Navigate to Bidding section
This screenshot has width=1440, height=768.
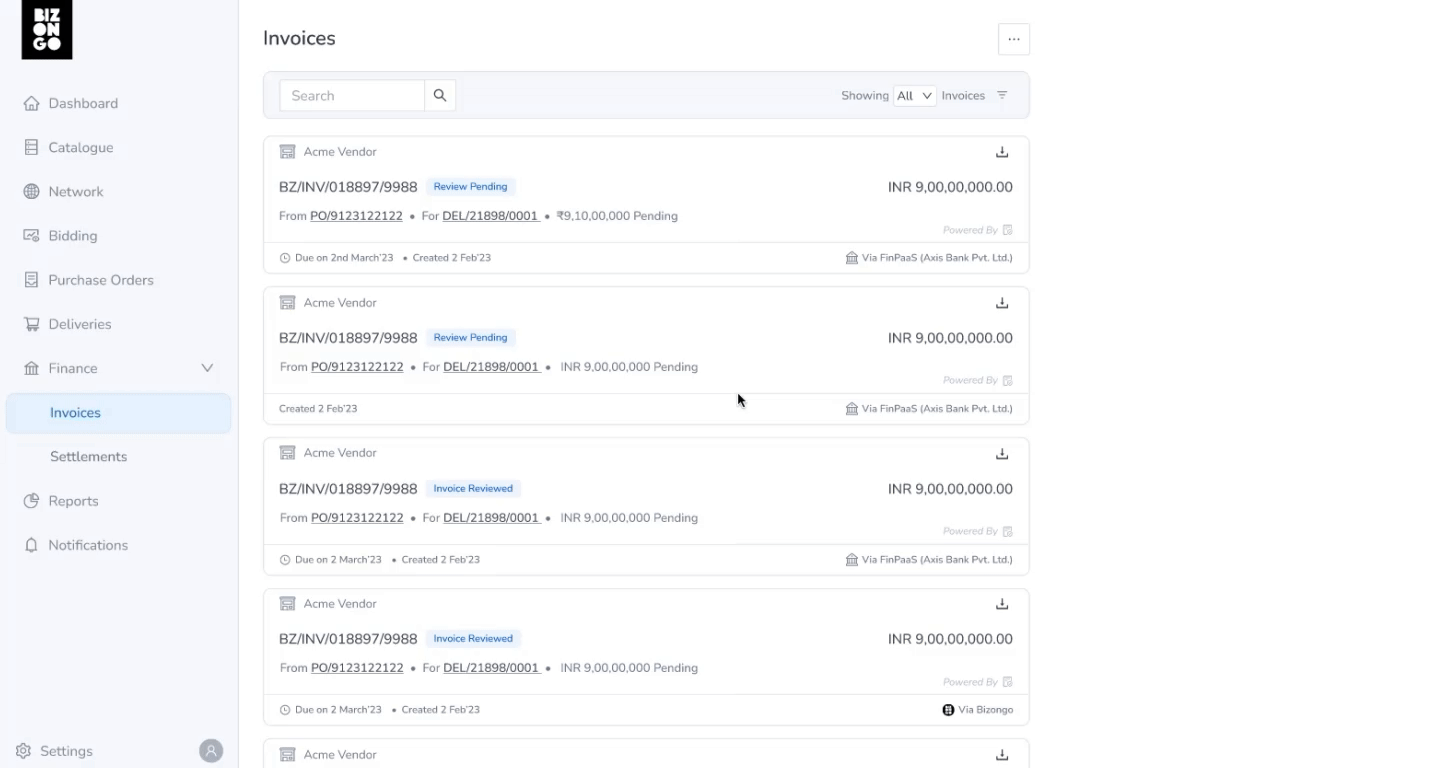(72, 236)
